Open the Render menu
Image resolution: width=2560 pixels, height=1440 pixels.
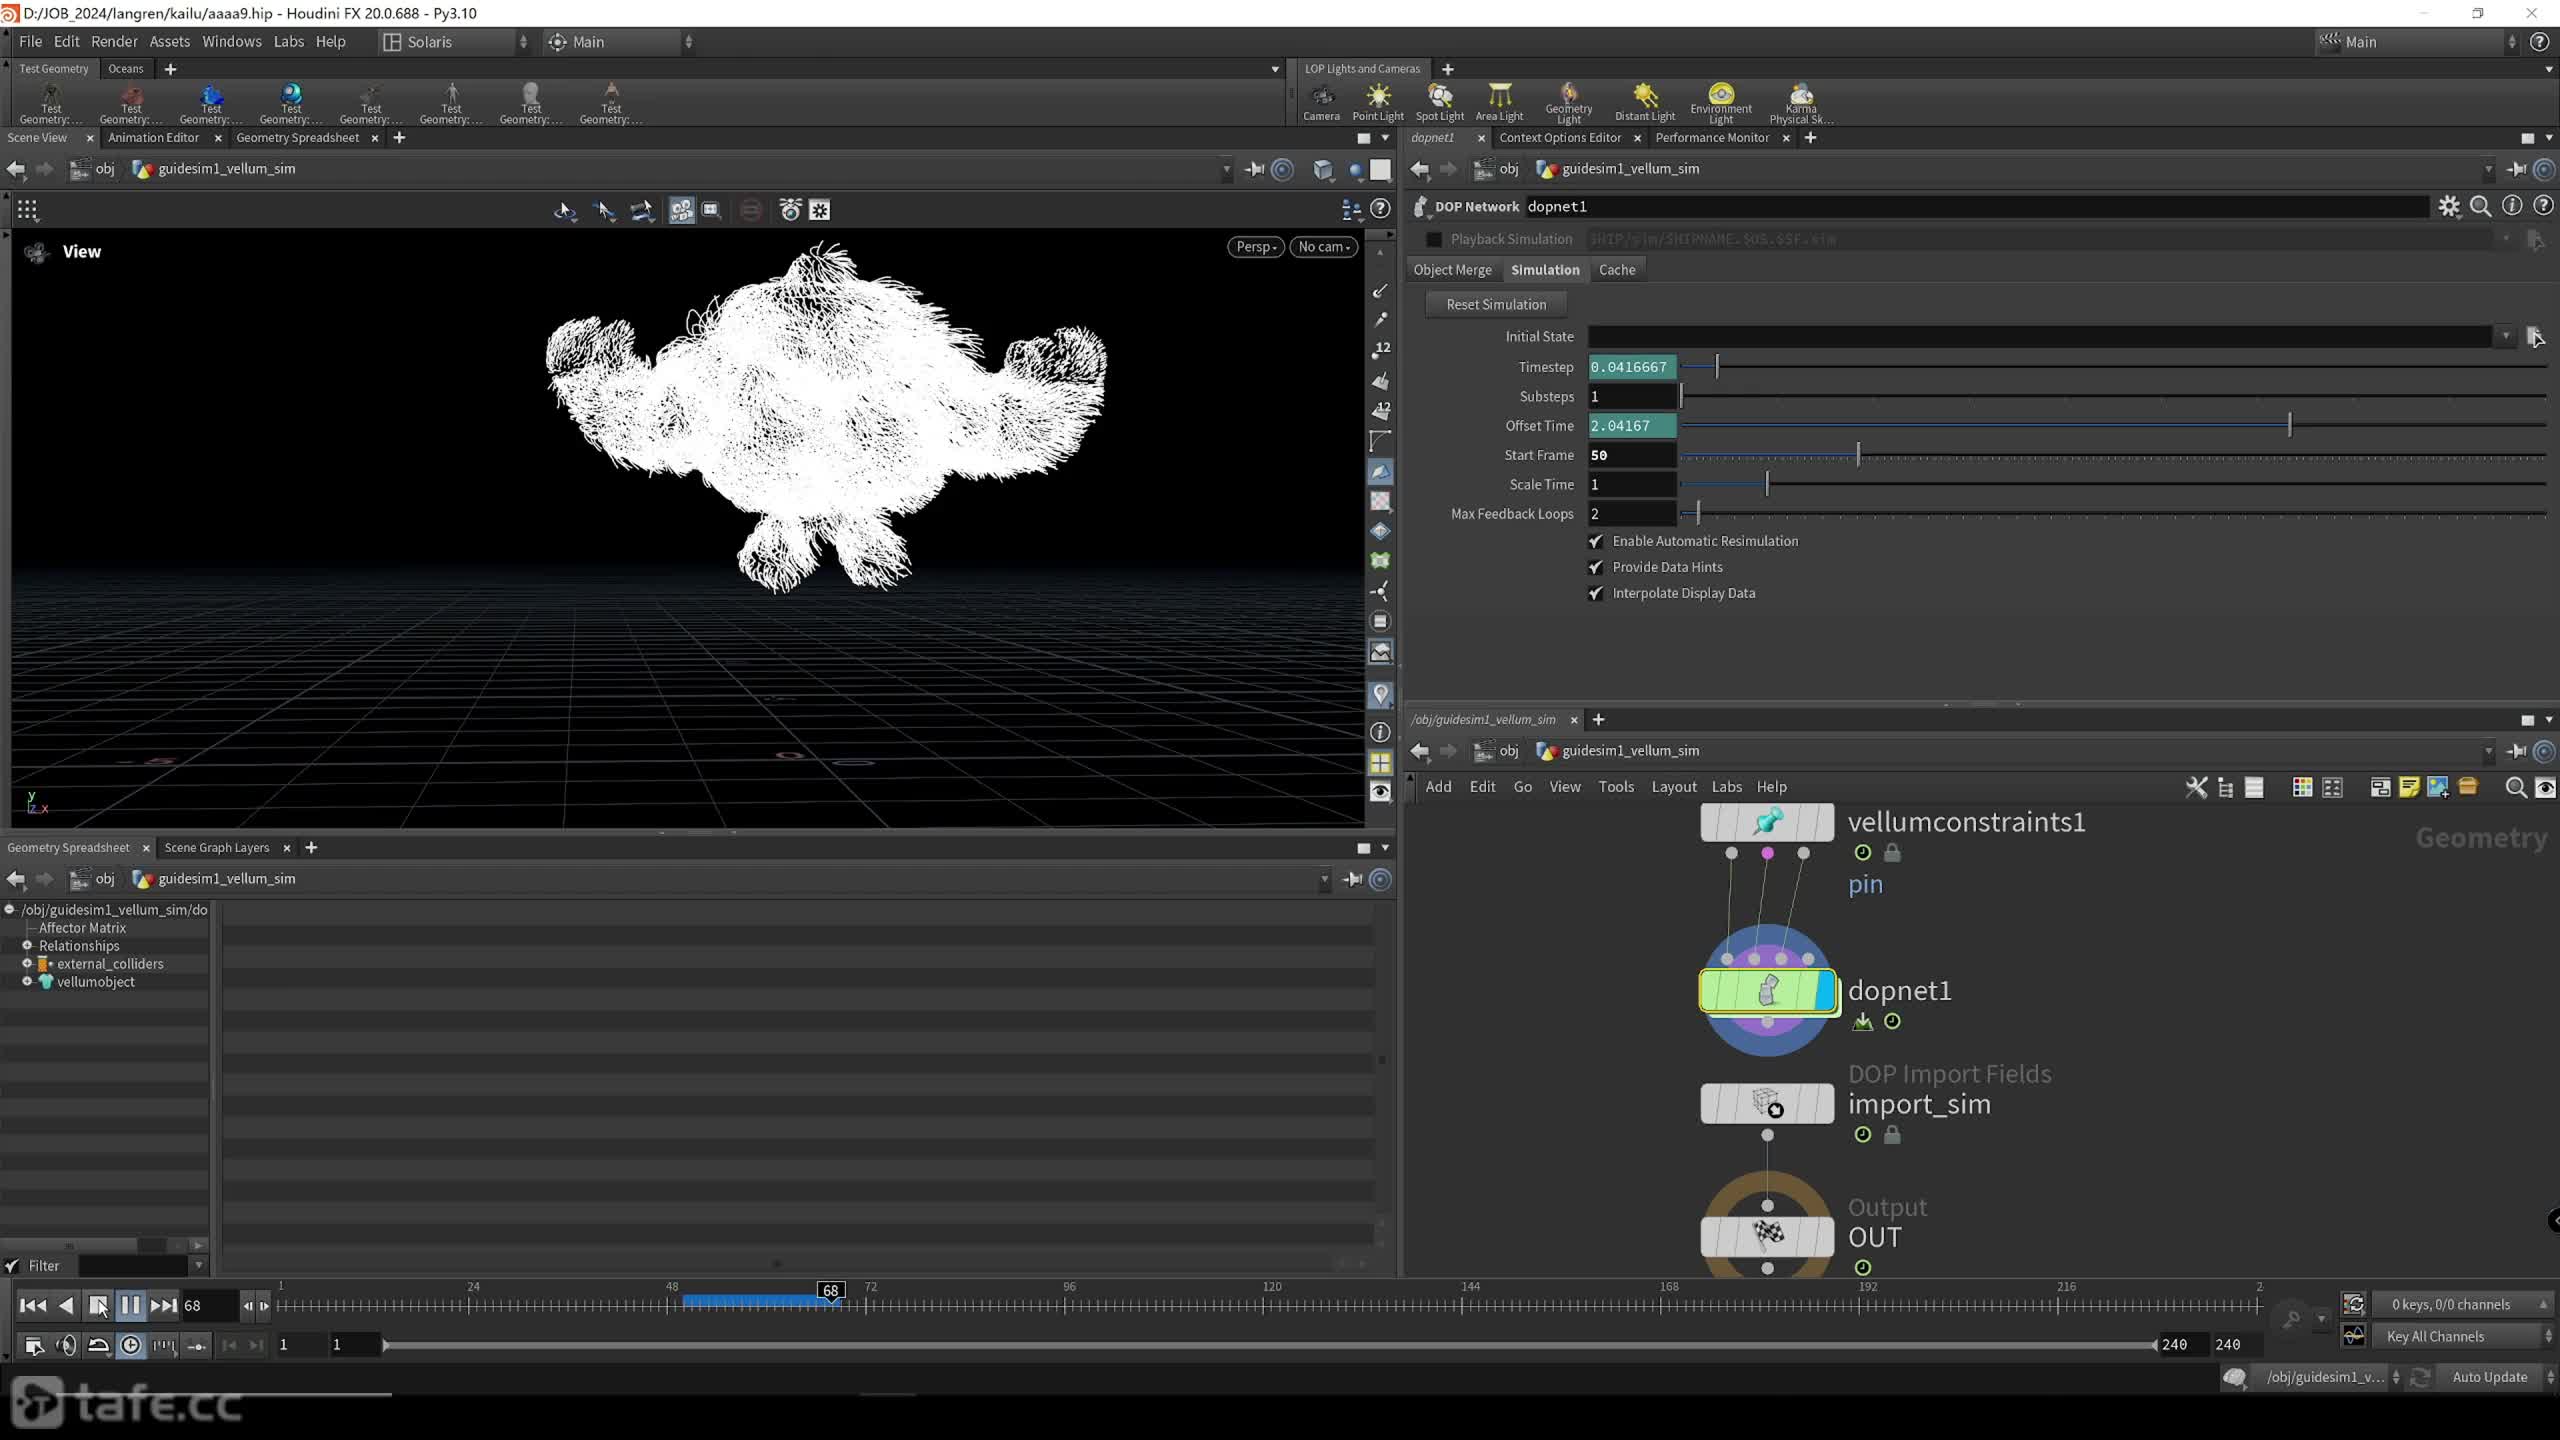(114, 42)
